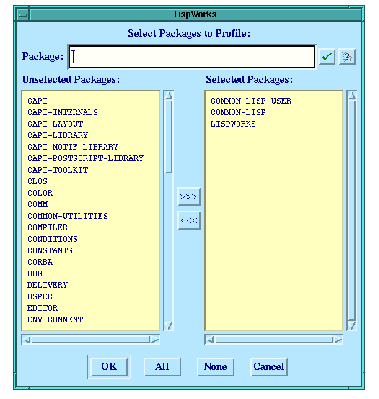Select ENV-CONTEXT package at list bottom
This screenshot has height=399, width=379.
pyautogui.click(x=55, y=319)
